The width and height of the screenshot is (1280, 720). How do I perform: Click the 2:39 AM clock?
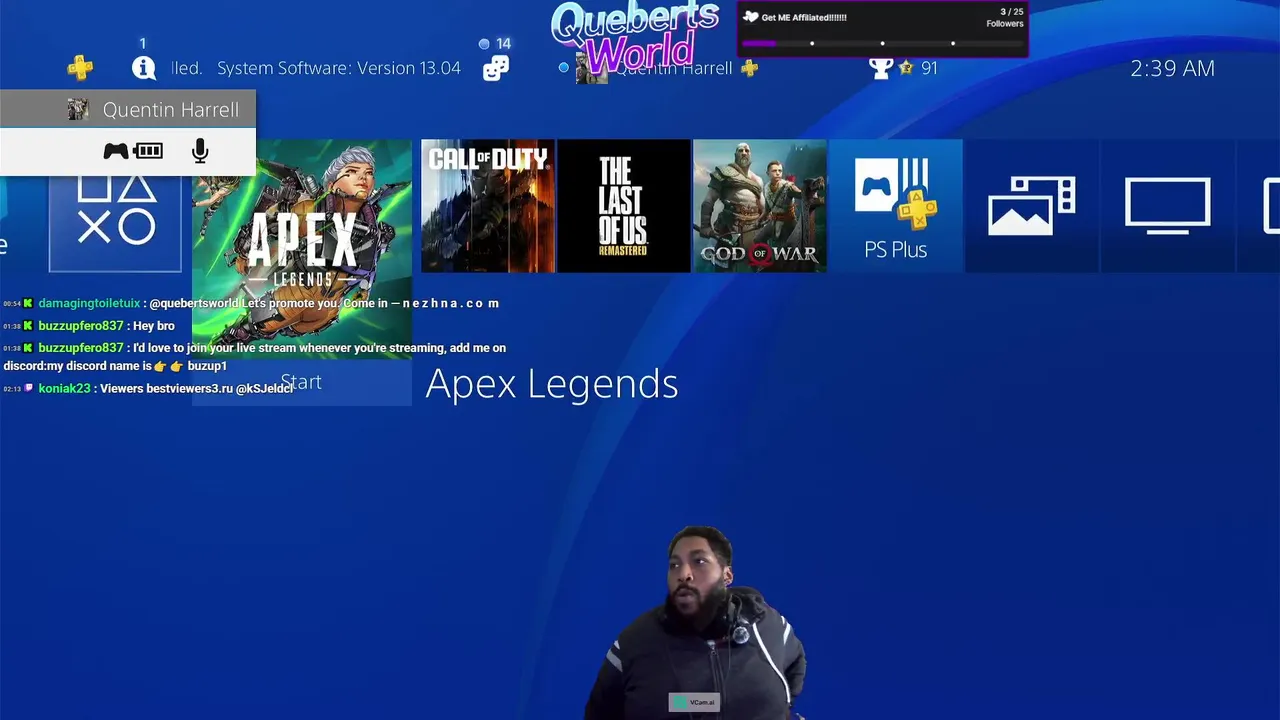[x=1172, y=68]
